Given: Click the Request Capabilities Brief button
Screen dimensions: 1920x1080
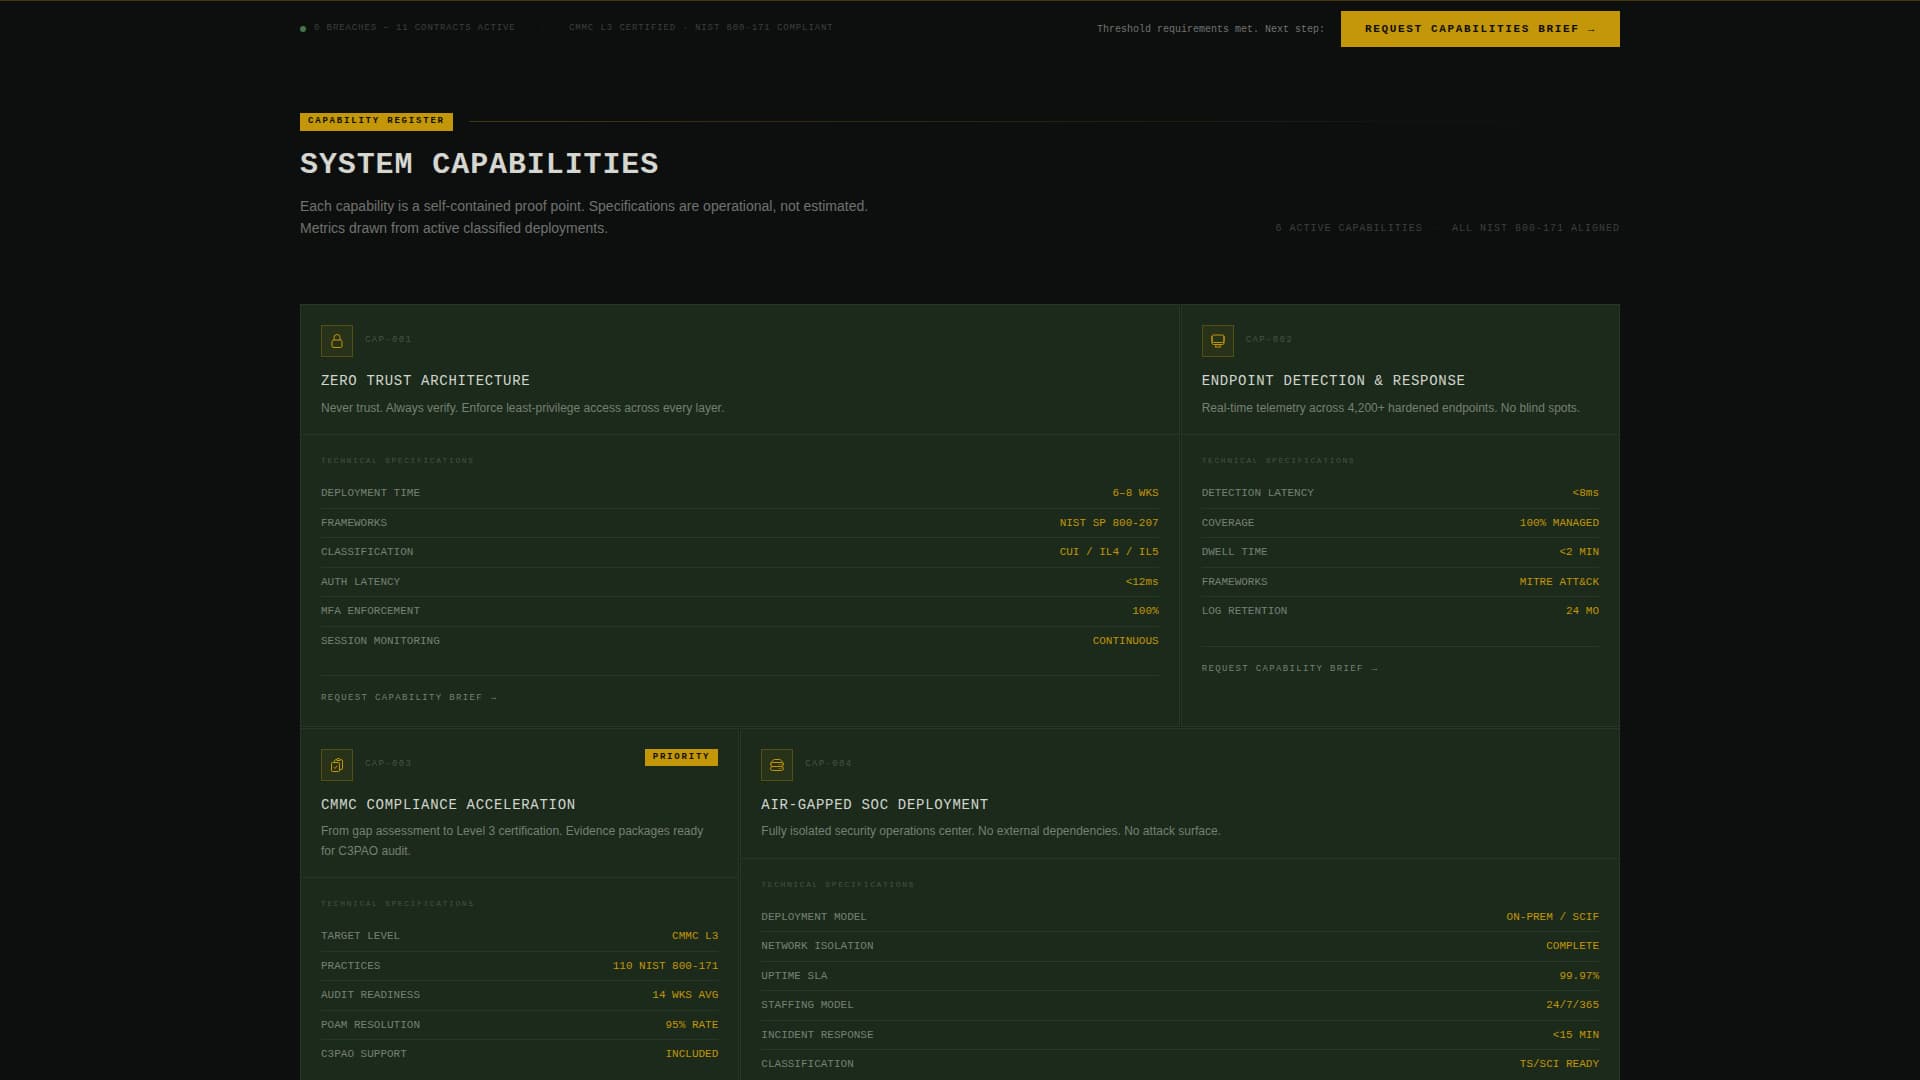Looking at the screenshot, I should pyautogui.click(x=1480, y=29).
